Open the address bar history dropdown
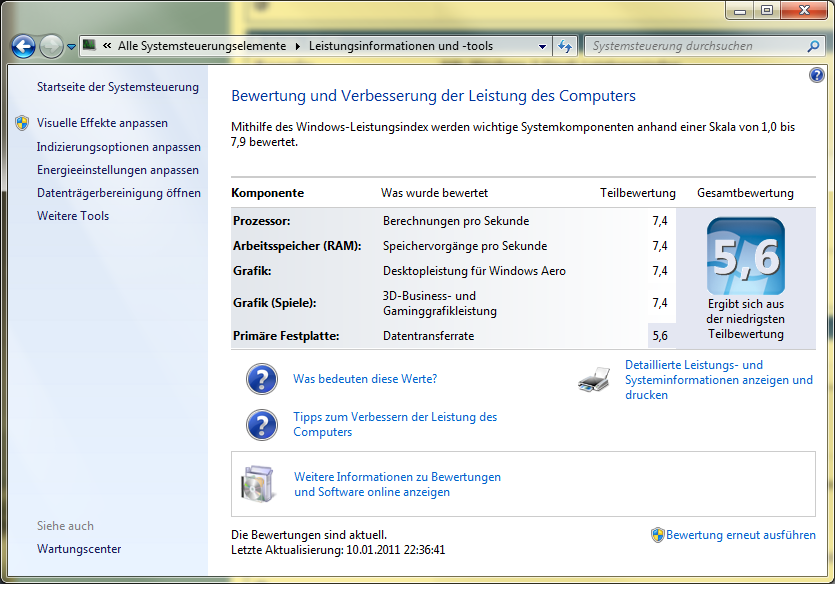 coord(542,46)
